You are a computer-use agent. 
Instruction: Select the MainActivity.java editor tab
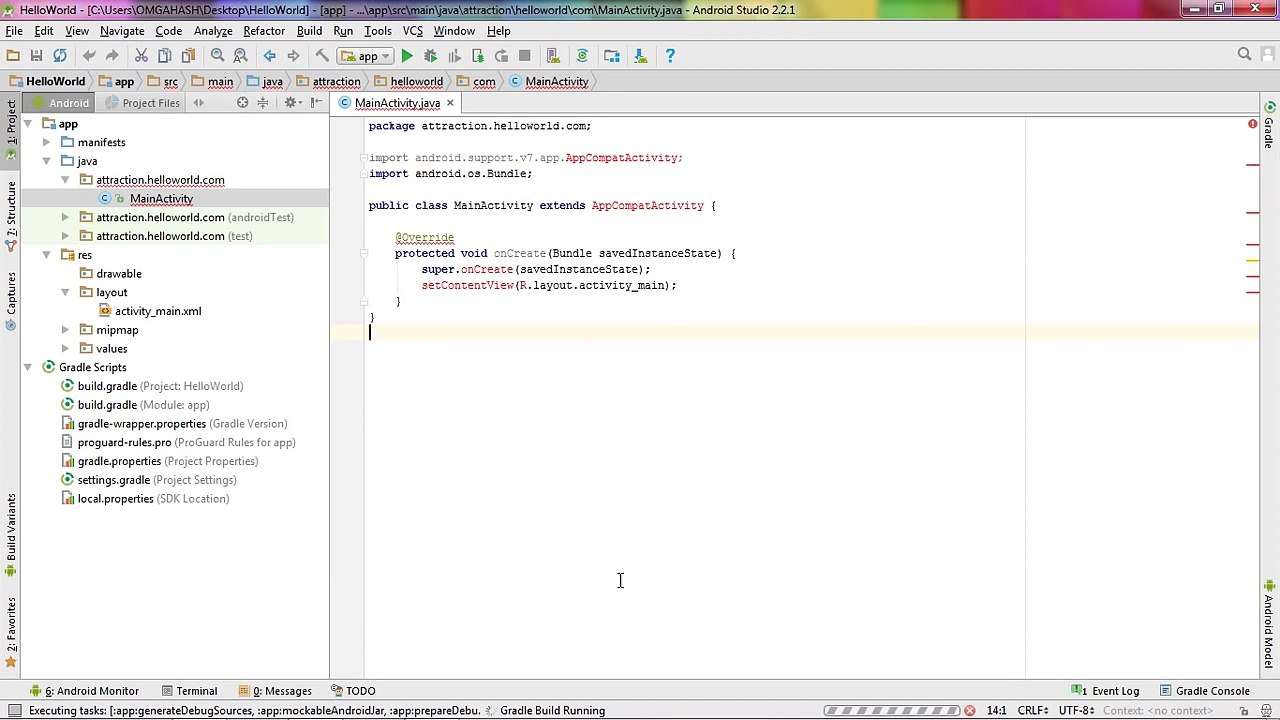pos(397,103)
